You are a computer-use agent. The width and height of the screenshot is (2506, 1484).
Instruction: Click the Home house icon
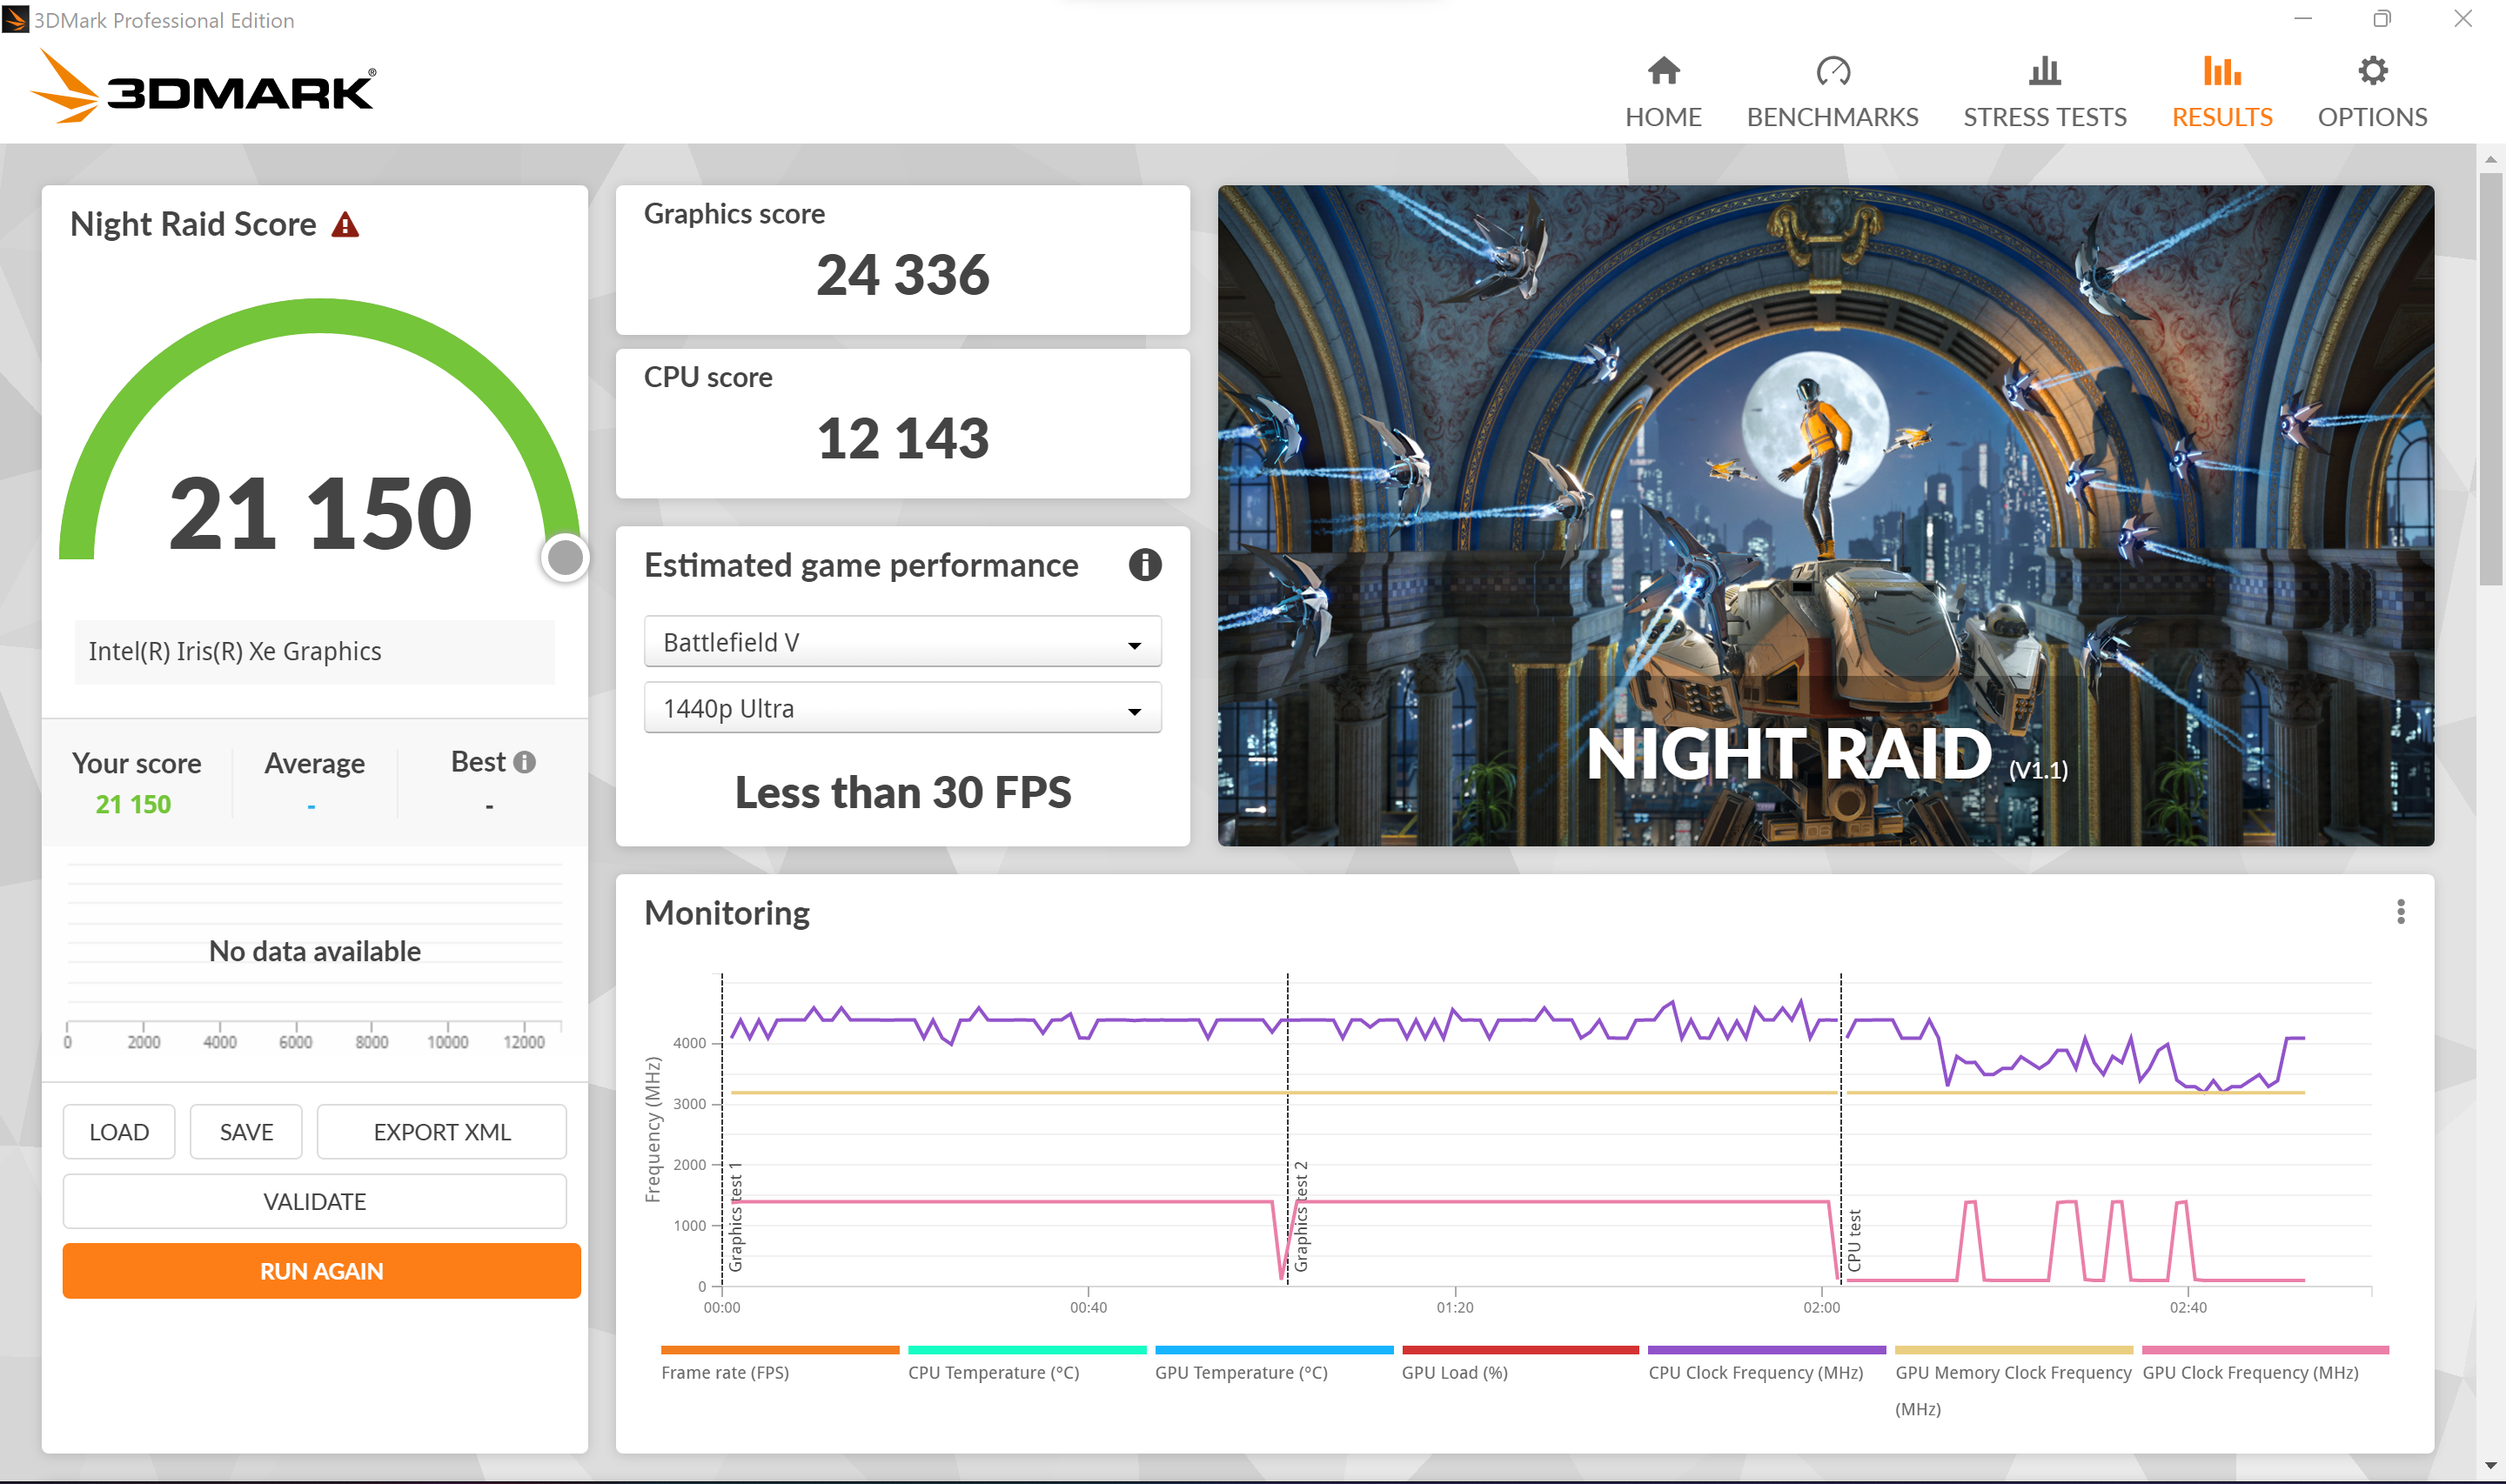click(x=1663, y=71)
